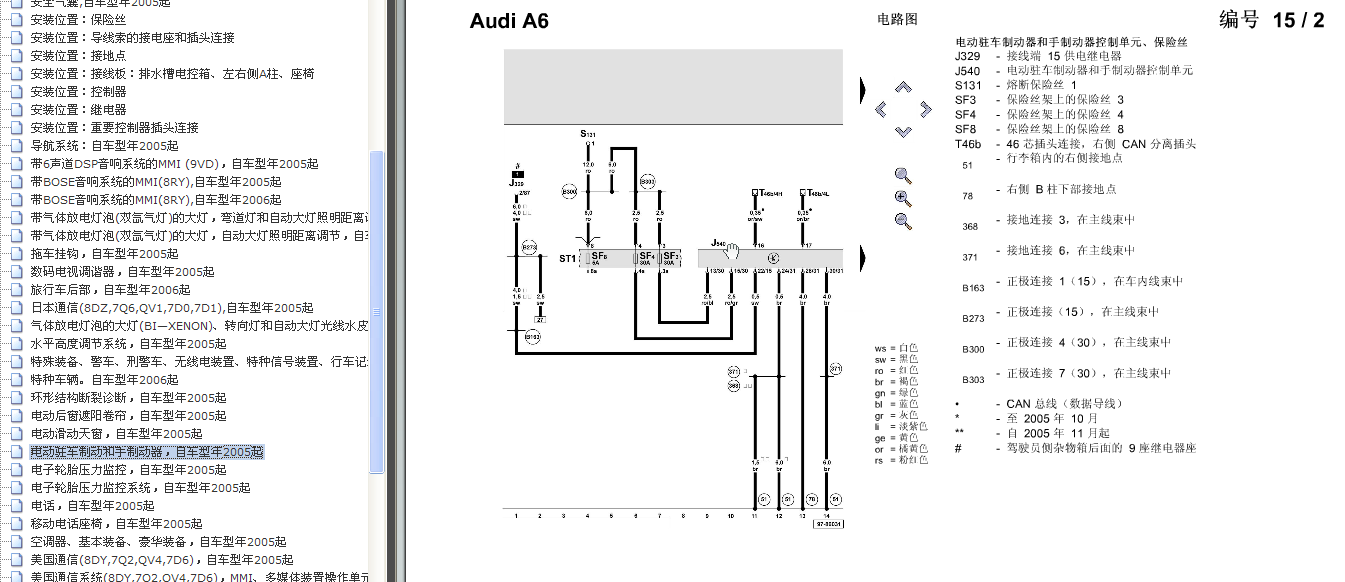The image size is (1345, 582).
Task: Click document icon beside 安装位置：继电器
Action: click(15, 109)
